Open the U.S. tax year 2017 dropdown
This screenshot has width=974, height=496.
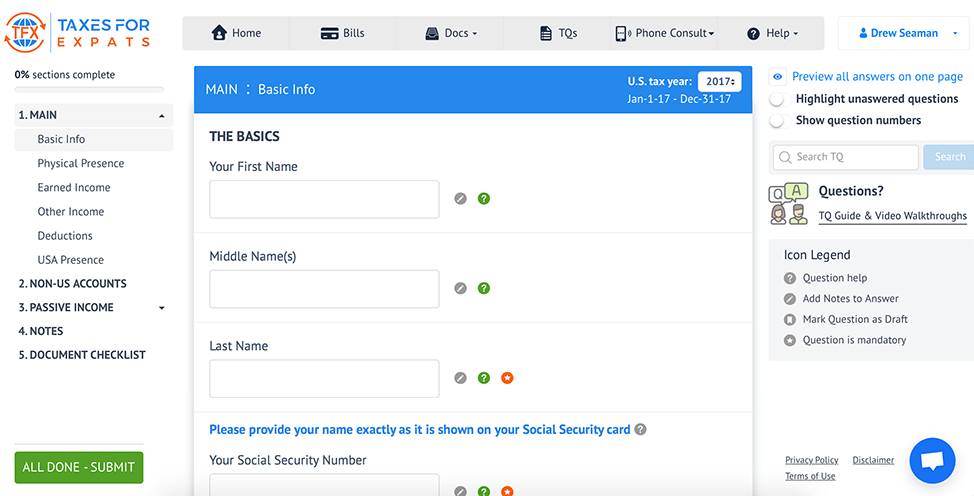click(719, 82)
